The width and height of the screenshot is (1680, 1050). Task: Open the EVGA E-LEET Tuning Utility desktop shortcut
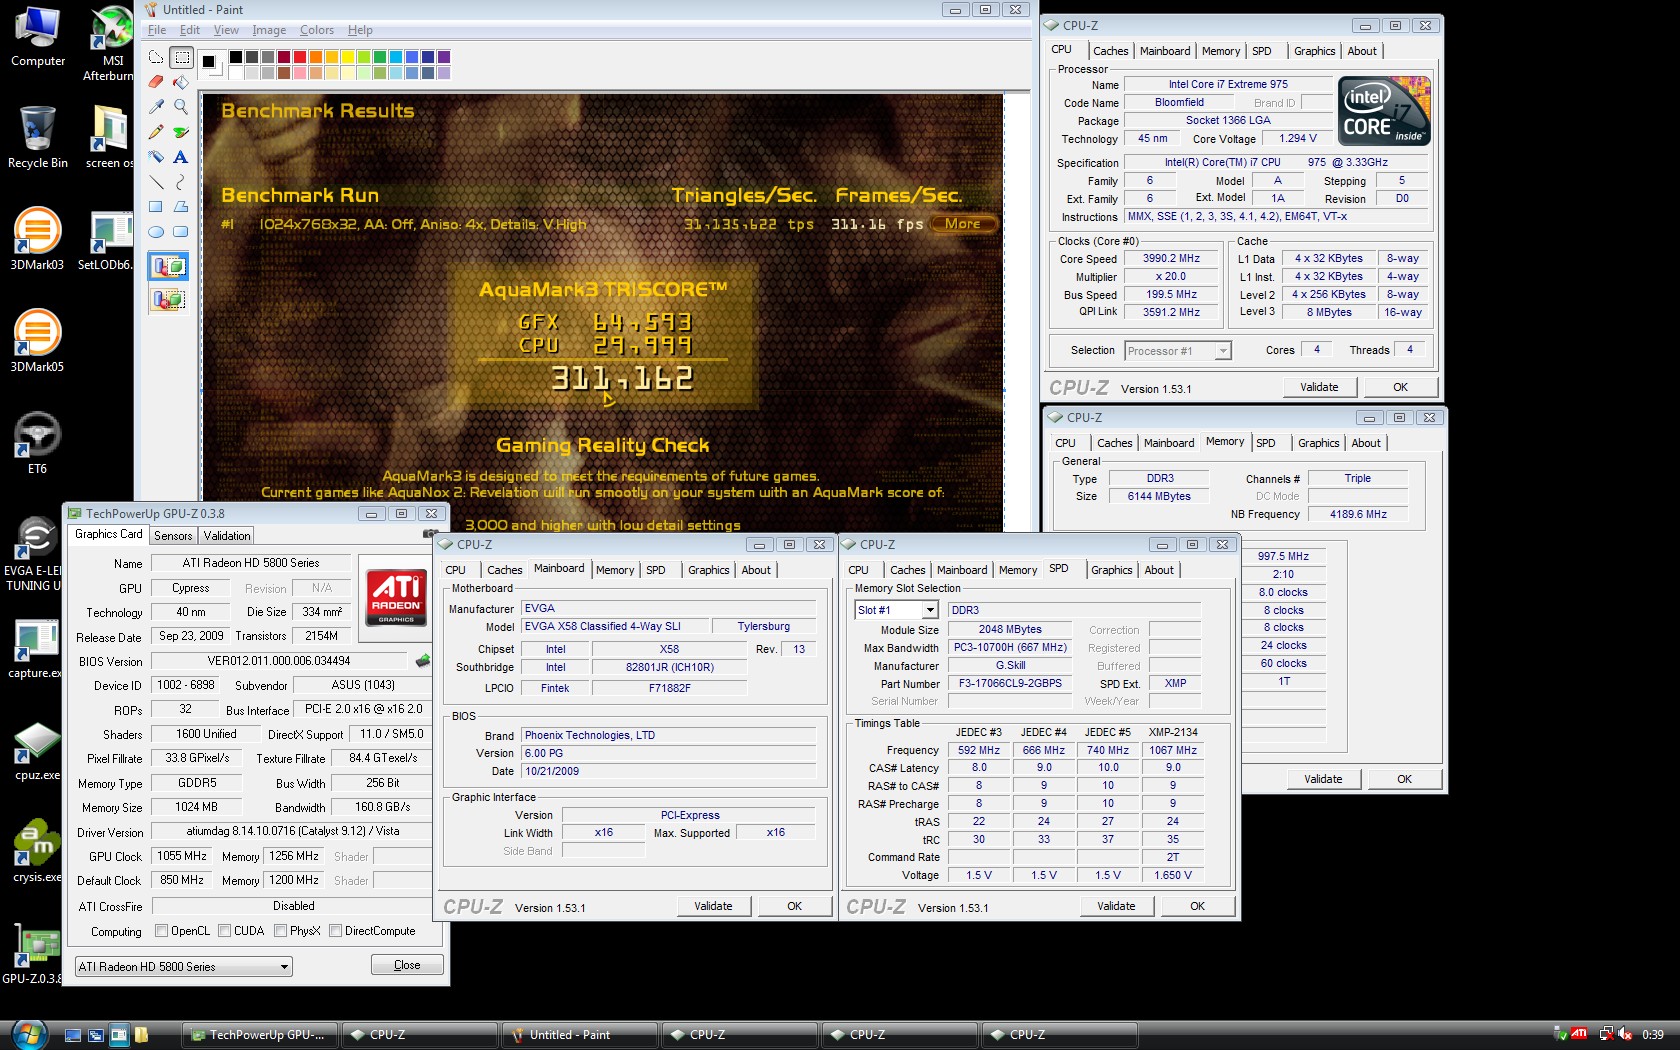pos(33,555)
